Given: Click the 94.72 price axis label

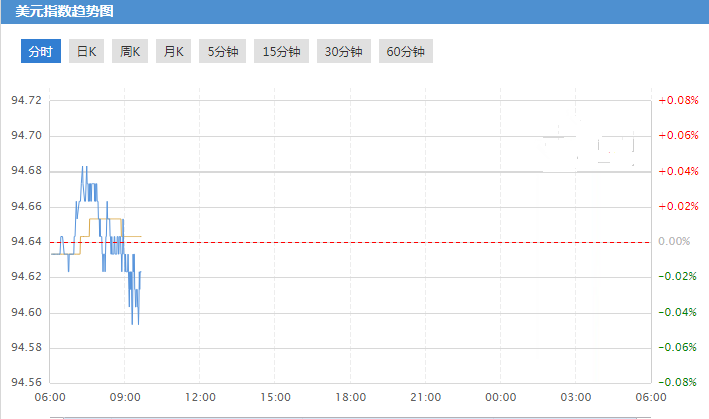Looking at the screenshot, I should [x=25, y=100].
